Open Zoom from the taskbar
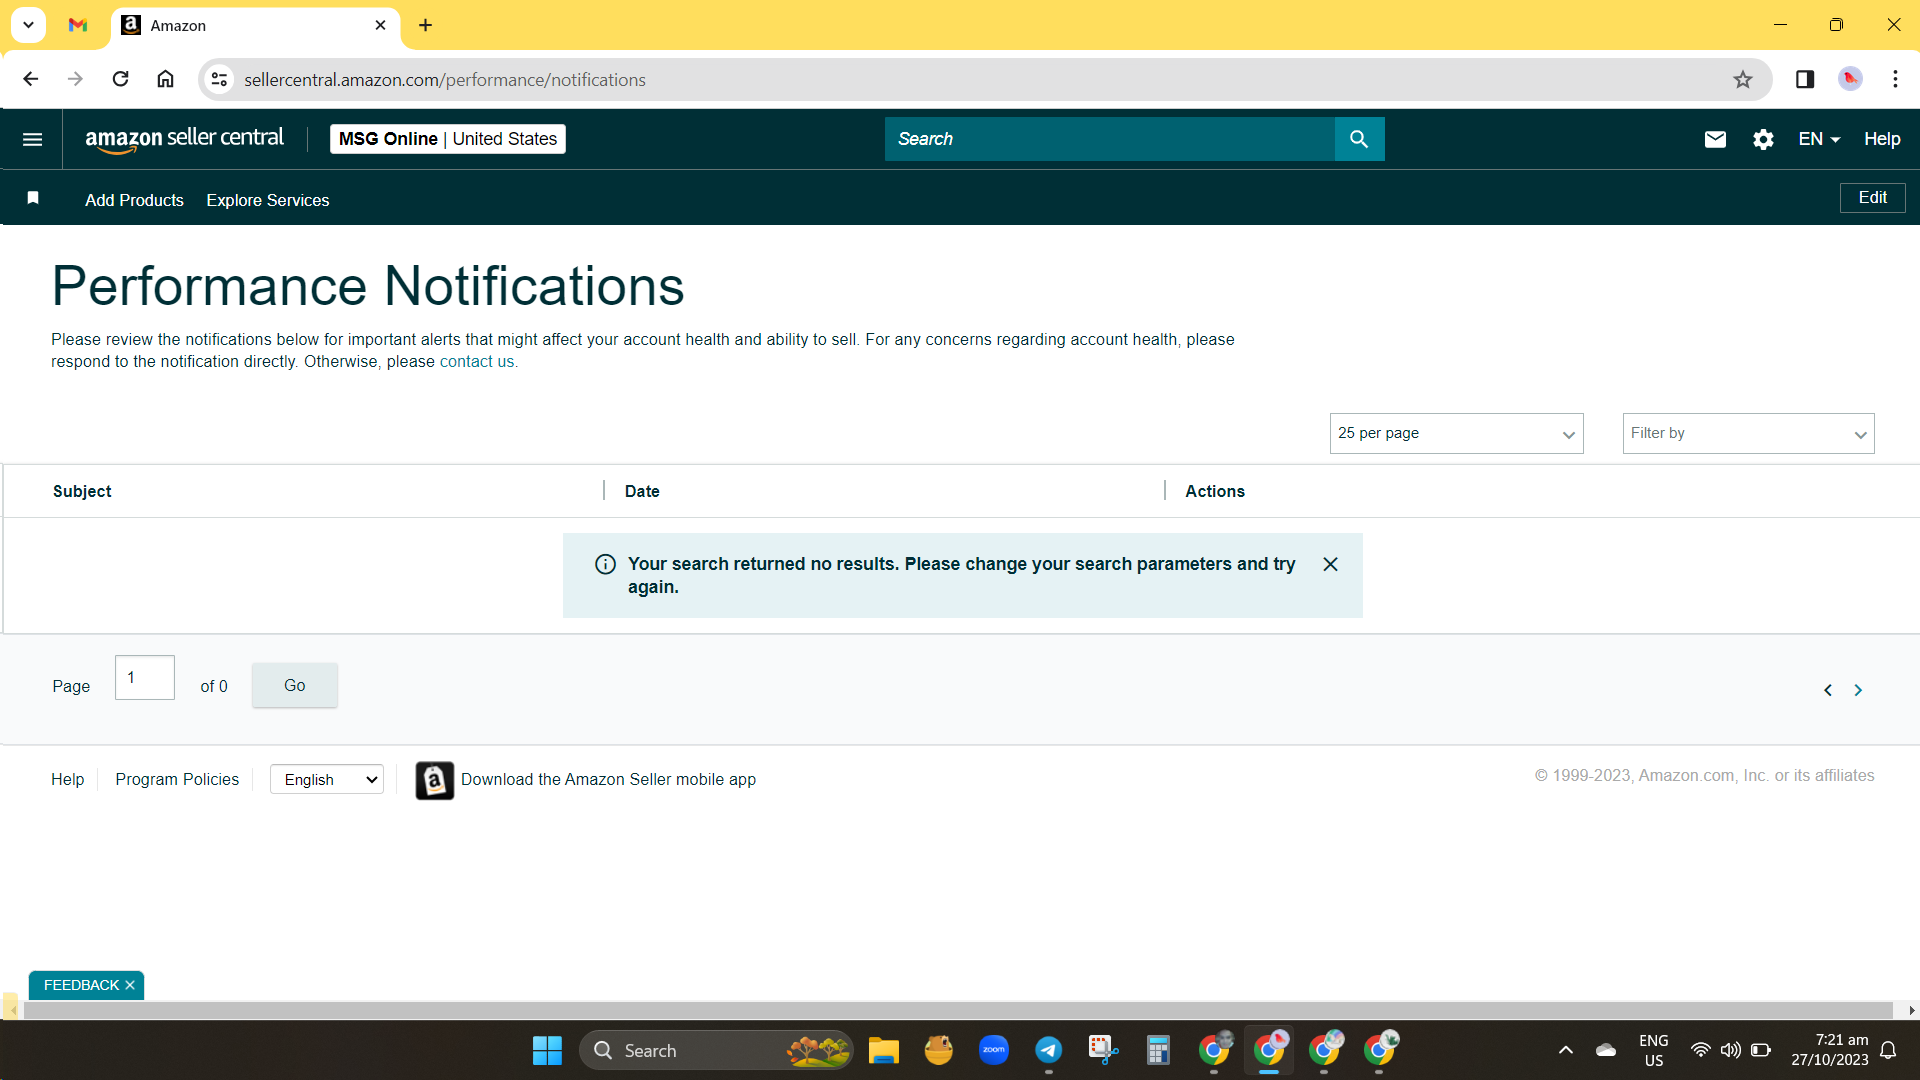This screenshot has height=1080, width=1920. (994, 1050)
